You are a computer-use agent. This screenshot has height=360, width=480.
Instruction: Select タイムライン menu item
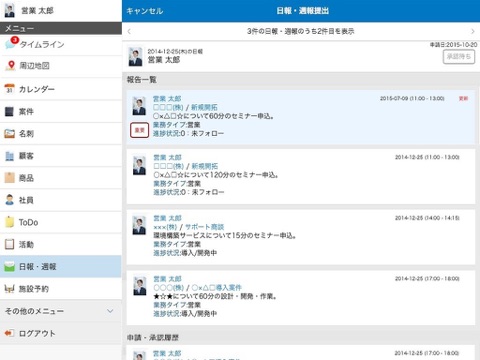coord(61,44)
